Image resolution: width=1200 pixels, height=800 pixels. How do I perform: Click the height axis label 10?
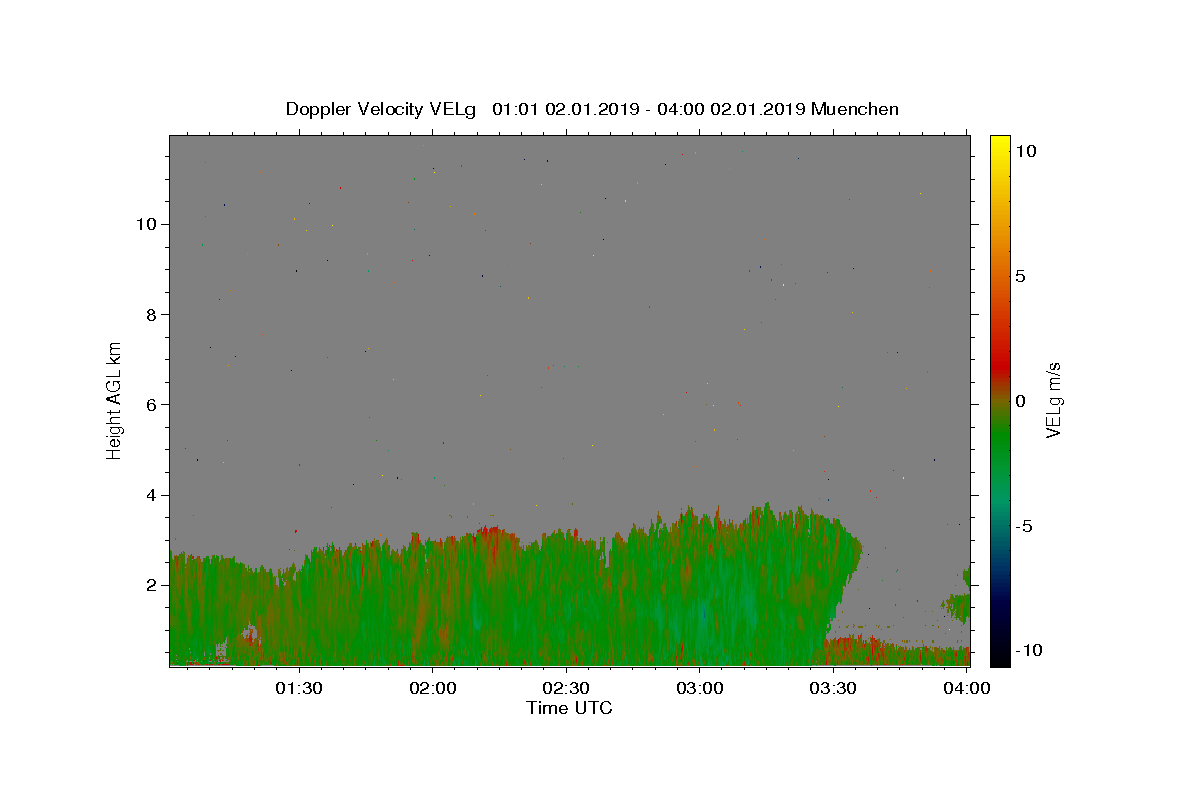click(147, 224)
